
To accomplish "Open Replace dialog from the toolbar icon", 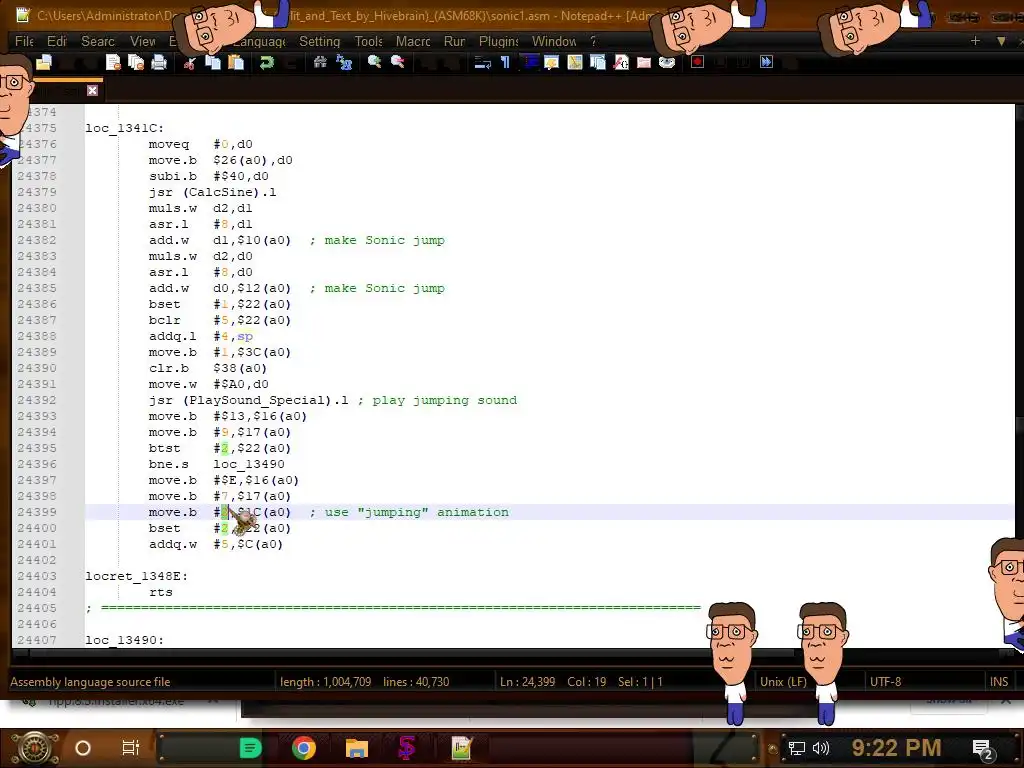I will click(x=344, y=63).
